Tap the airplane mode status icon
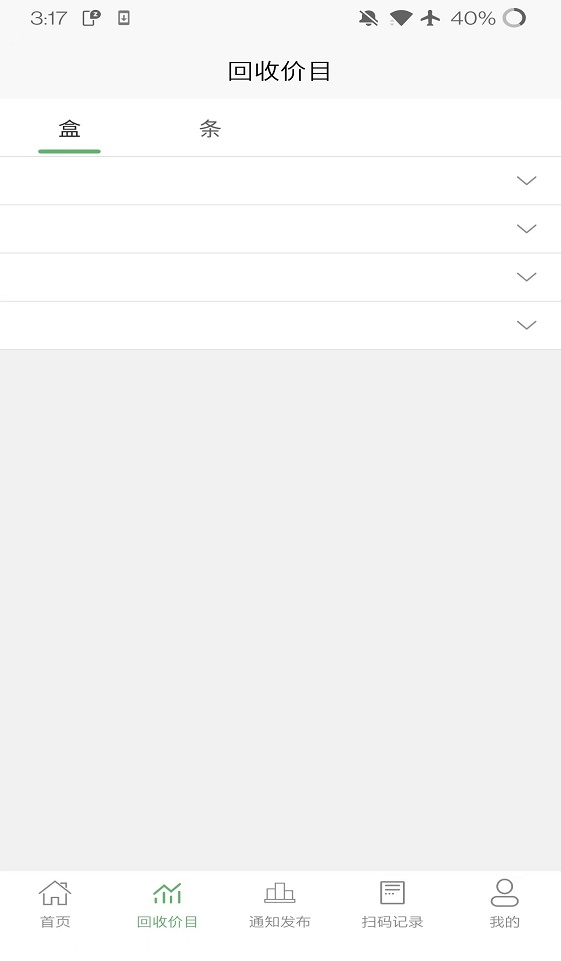 pyautogui.click(x=430, y=18)
